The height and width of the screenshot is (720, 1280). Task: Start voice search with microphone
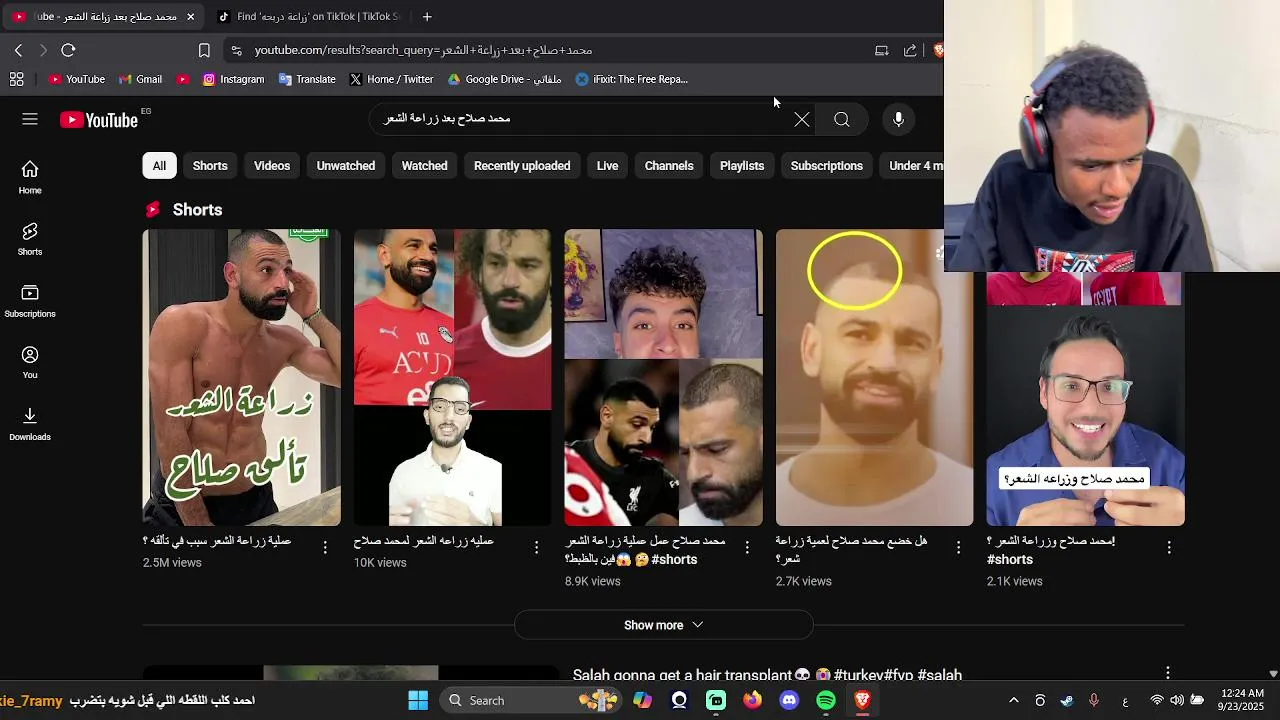pyautogui.click(x=898, y=120)
